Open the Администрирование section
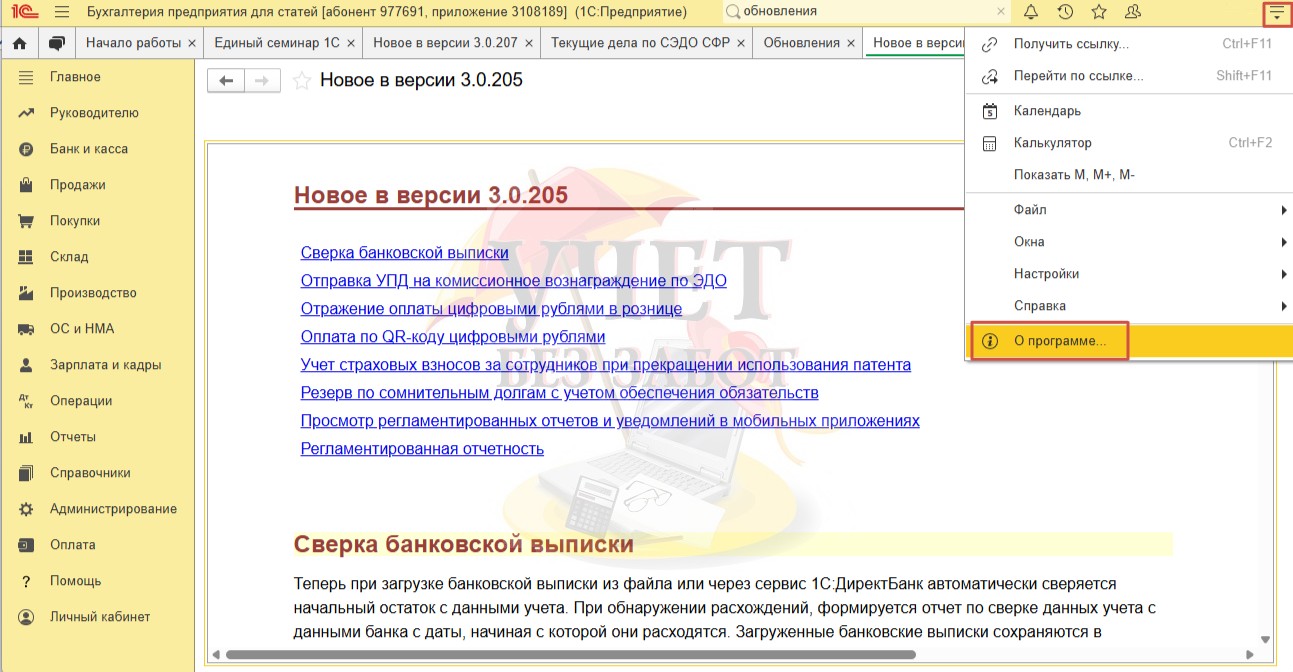 click(97, 509)
